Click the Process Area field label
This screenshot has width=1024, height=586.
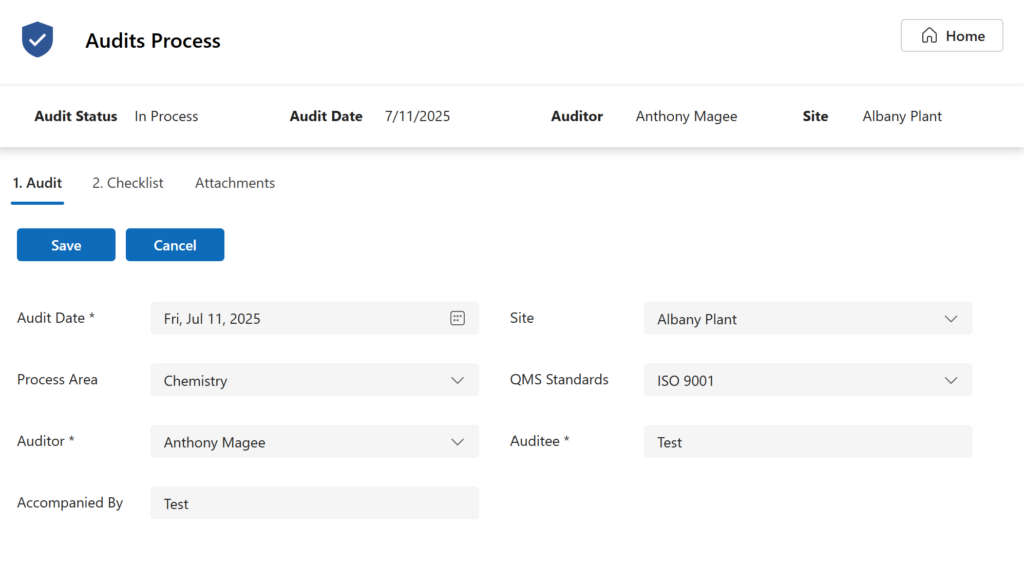57,380
